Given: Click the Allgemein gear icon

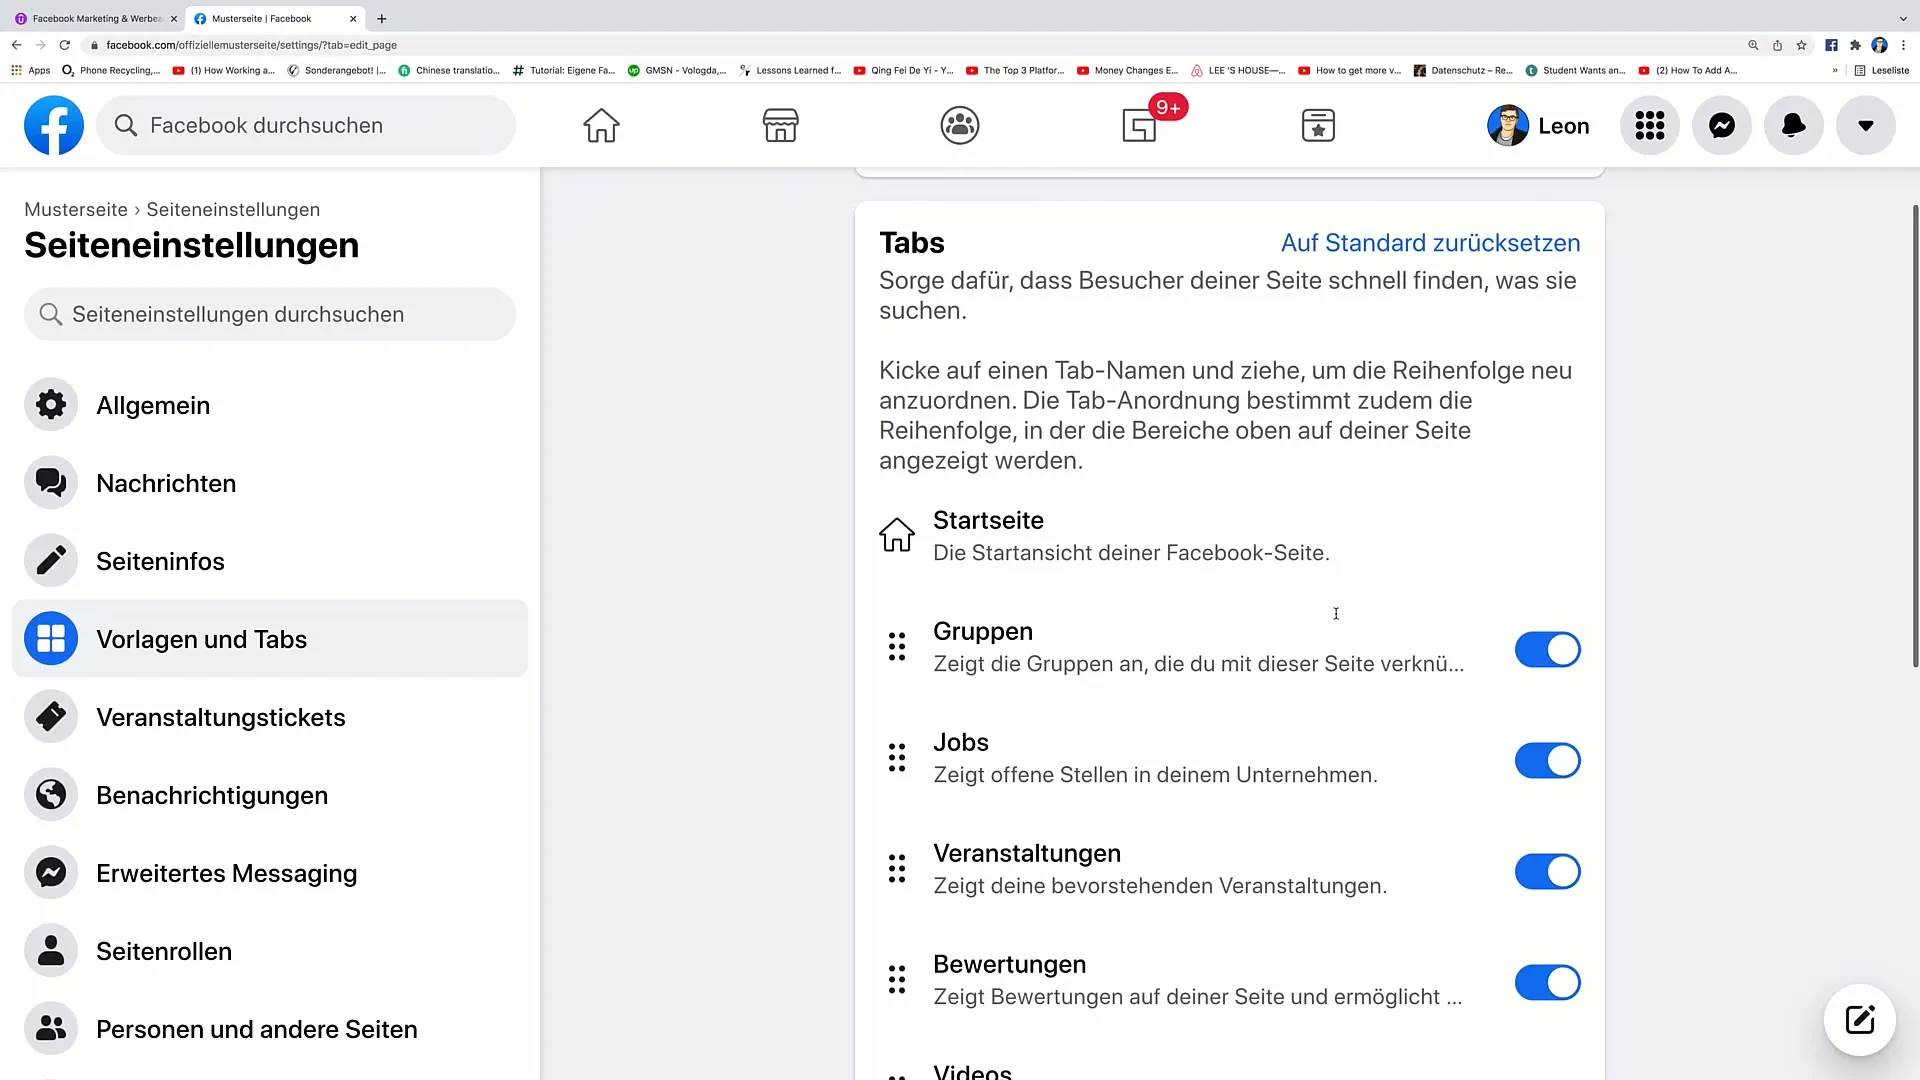Looking at the screenshot, I should 51,405.
